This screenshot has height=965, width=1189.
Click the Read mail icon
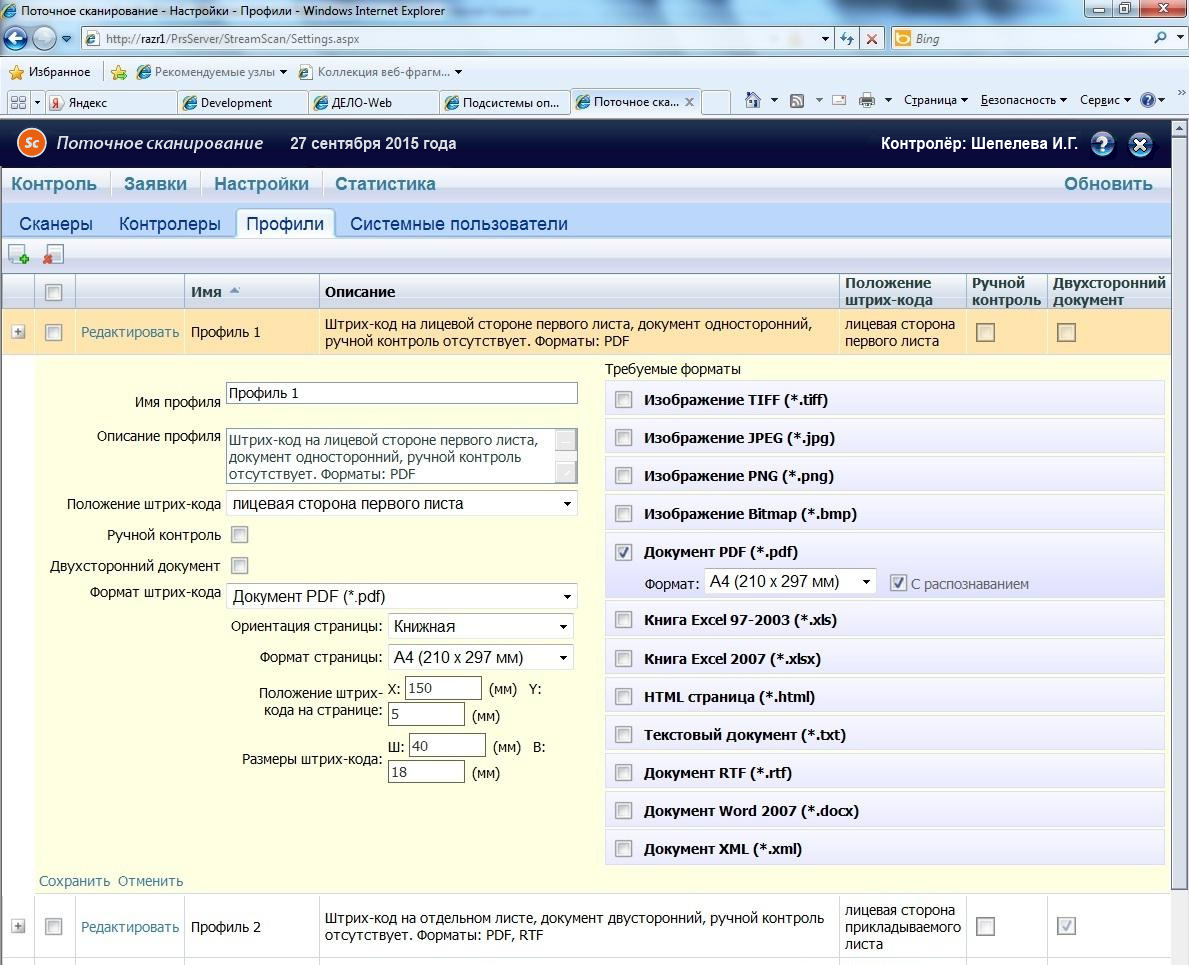[x=839, y=100]
